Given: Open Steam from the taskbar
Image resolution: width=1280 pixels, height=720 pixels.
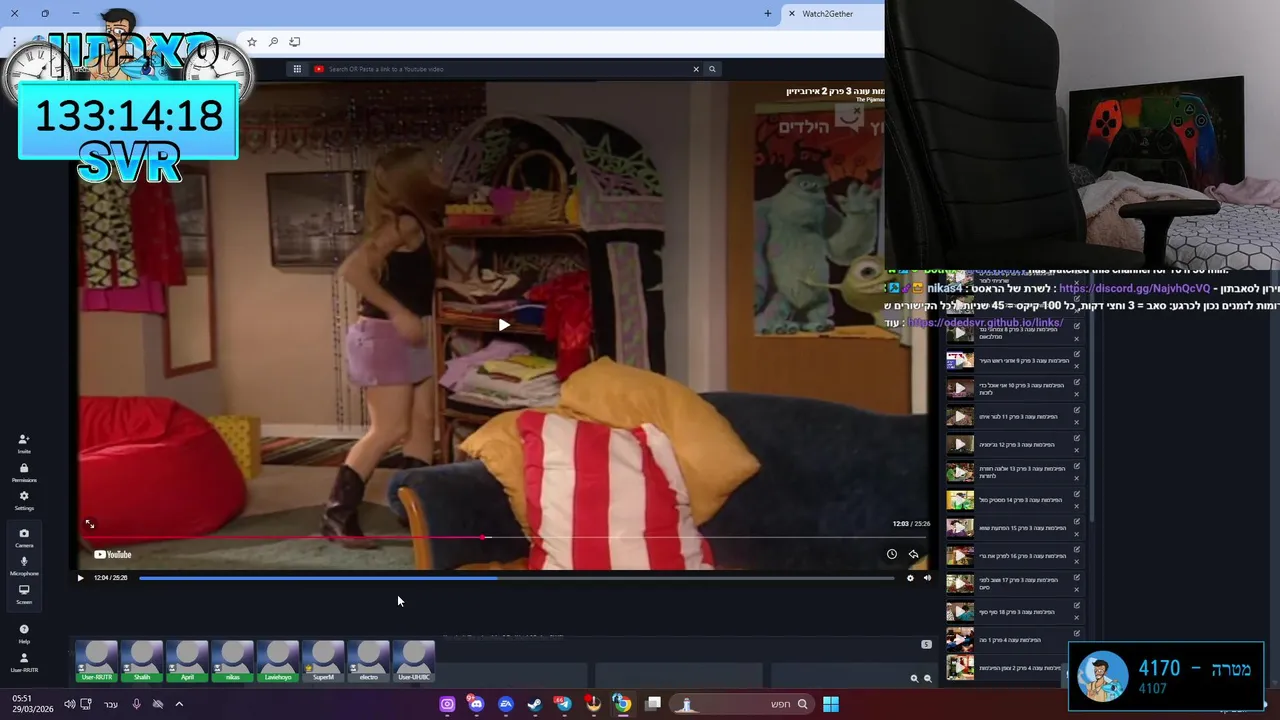Looking at the screenshot, I should pos(534,704).
